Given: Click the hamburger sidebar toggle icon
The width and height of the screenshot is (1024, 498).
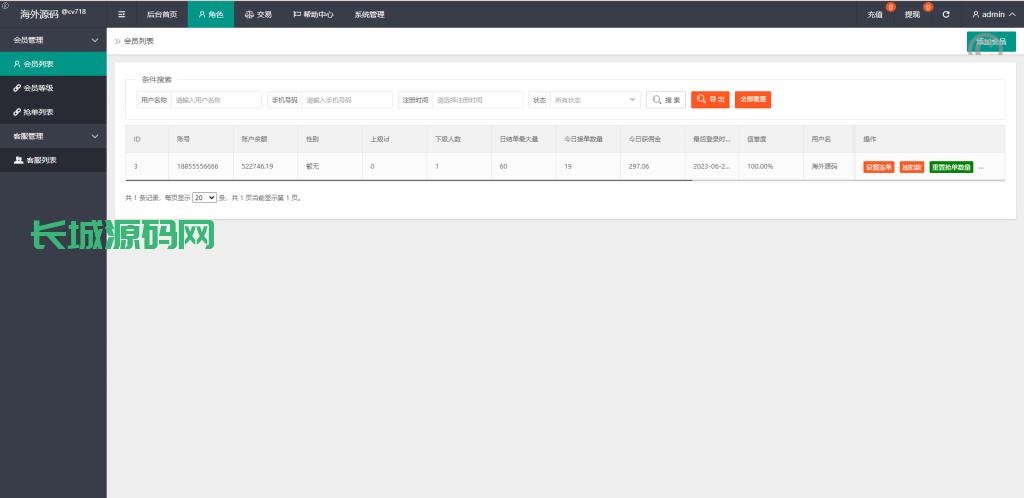Looking at the screenshot, I should point(122,15).
